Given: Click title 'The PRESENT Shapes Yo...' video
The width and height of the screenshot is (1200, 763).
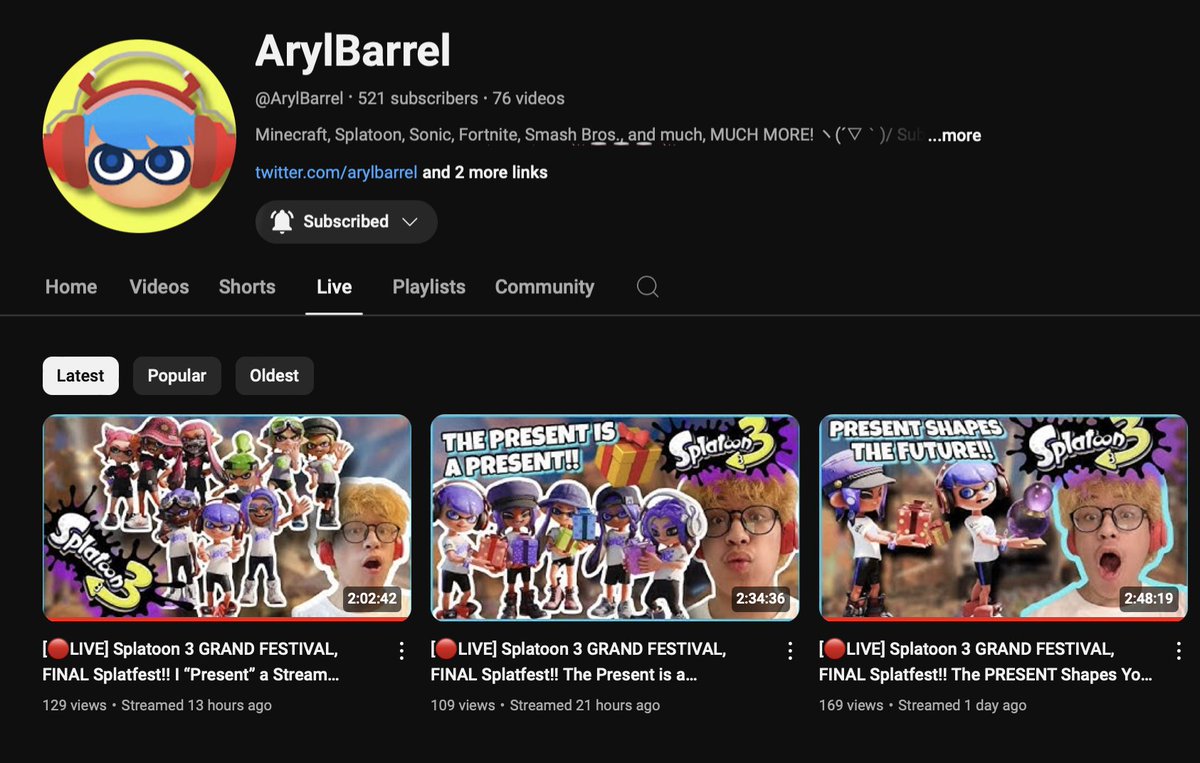Looking at the screenshot, I should [988, 662].
